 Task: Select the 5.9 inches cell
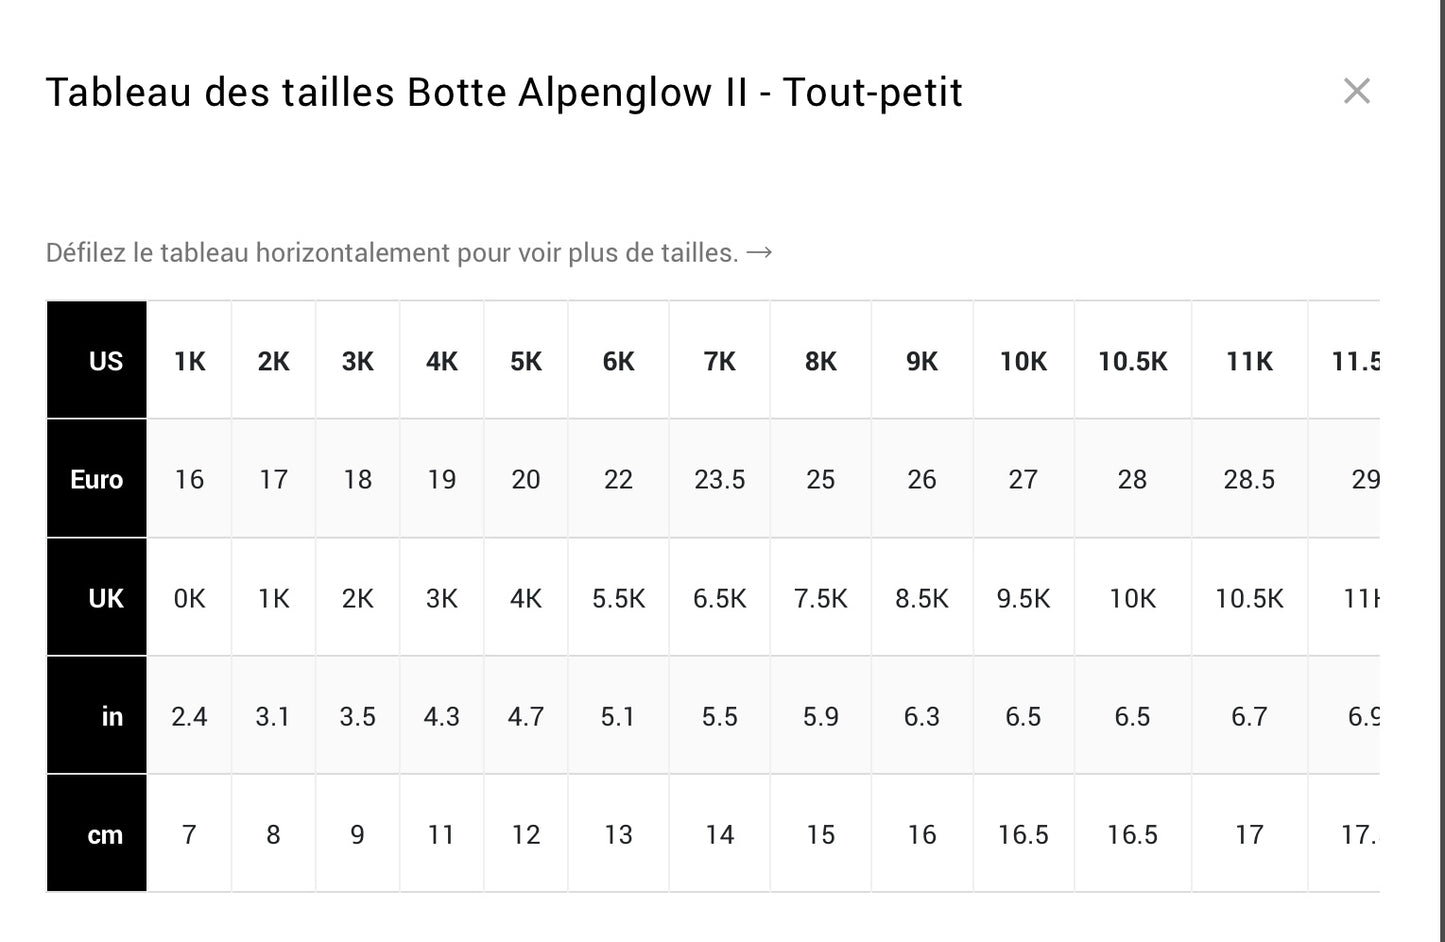pos(821,716)
